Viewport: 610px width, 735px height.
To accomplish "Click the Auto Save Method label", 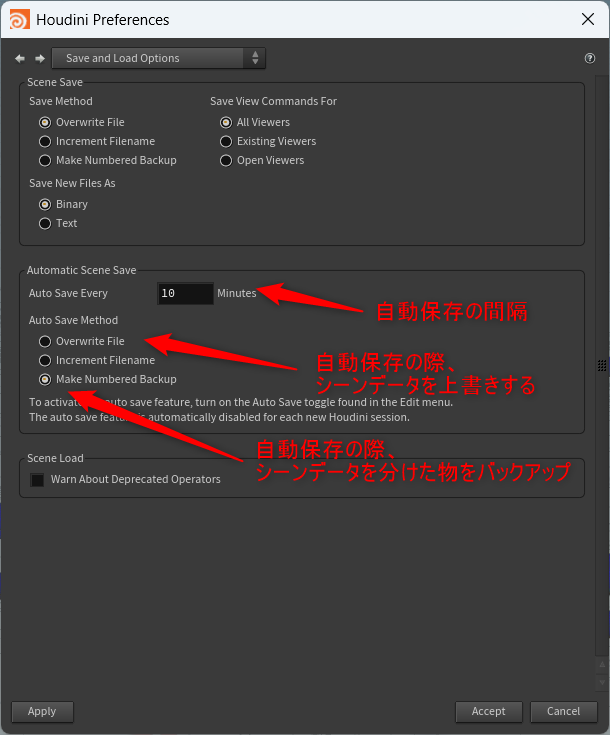I will (x=74, y=320).
